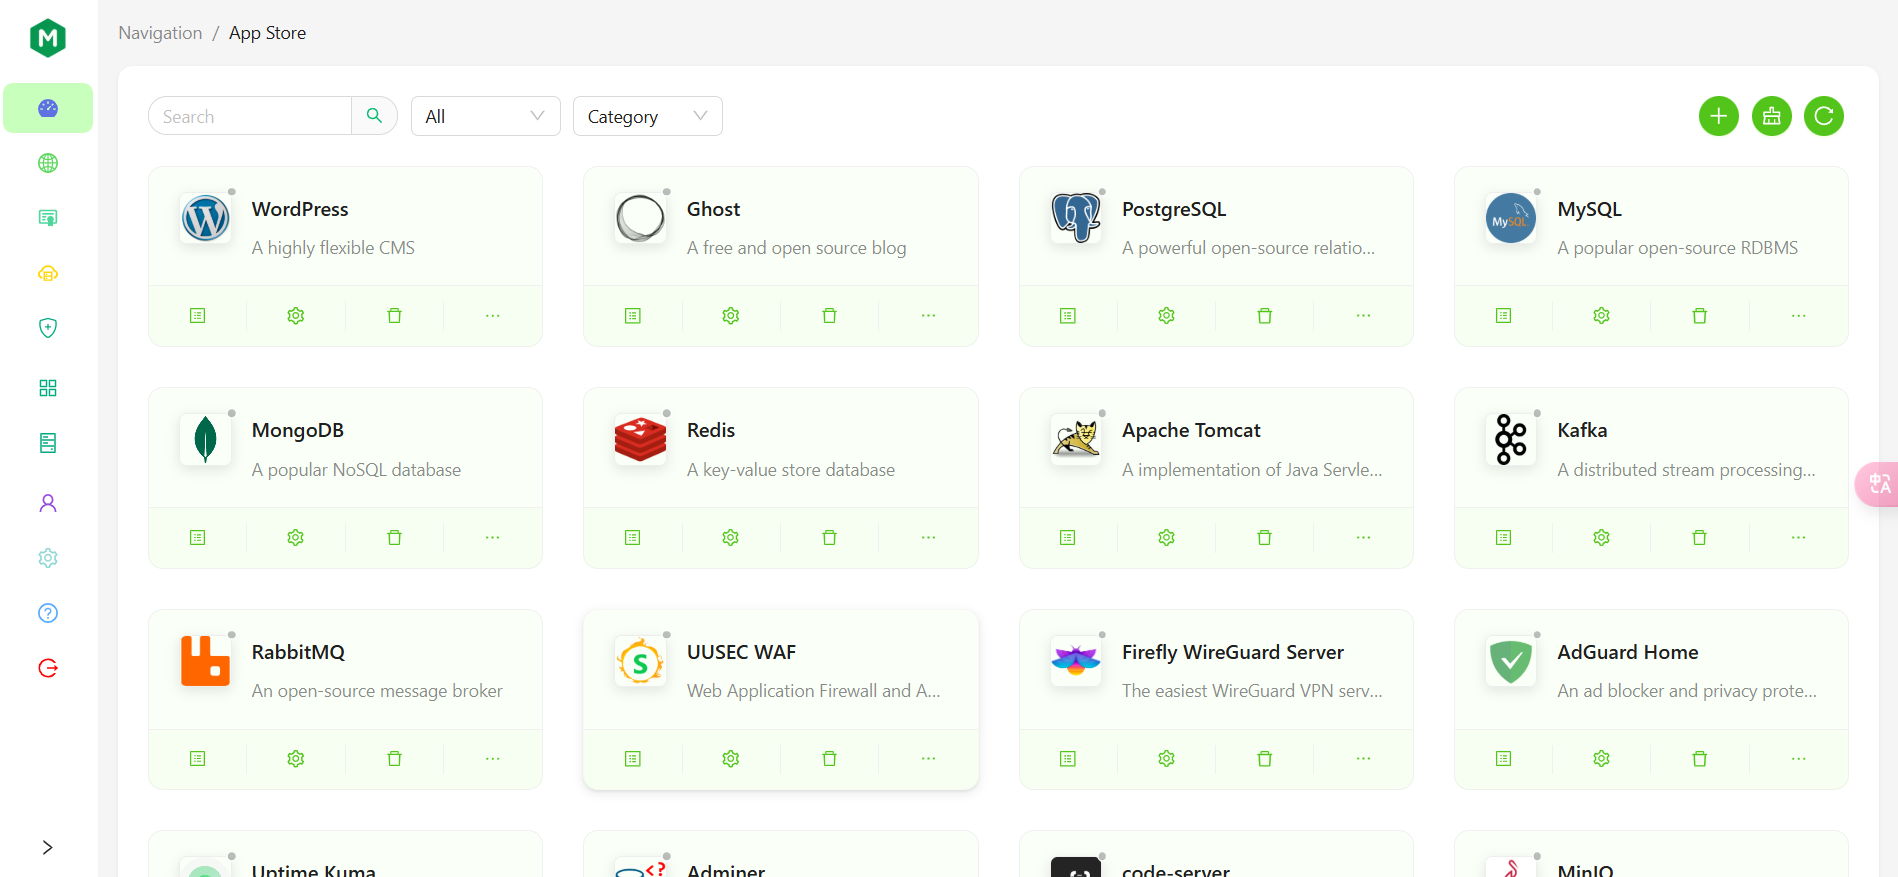Open RabbitMQ gear settings icon

pyautogui.click(x=296, y=759)
